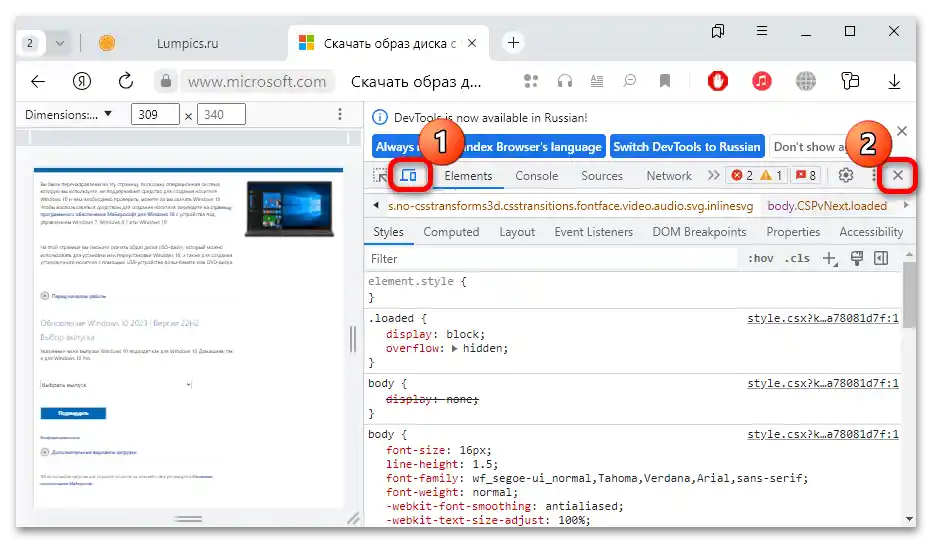This screenshot has width=932, height=543.
Task: Open the Event Listeners subtab
Action: 593,232
